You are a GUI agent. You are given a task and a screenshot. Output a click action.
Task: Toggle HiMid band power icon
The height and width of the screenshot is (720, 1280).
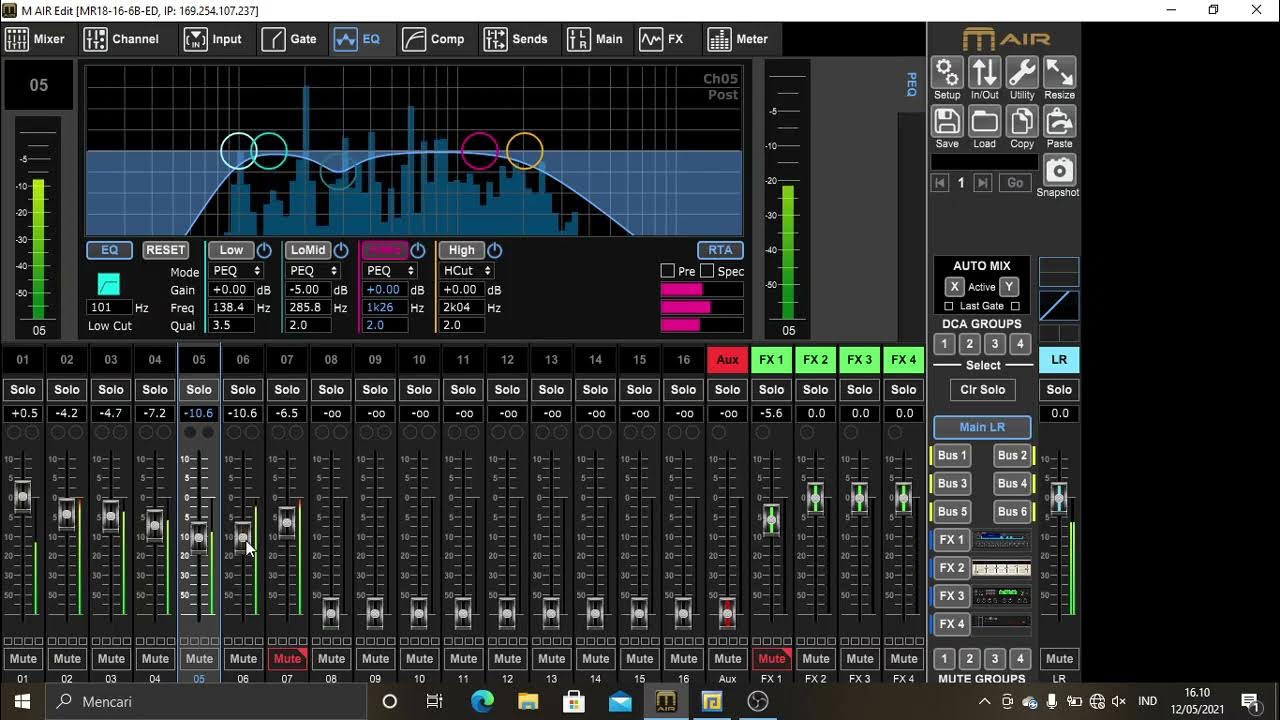click(418, 250)
